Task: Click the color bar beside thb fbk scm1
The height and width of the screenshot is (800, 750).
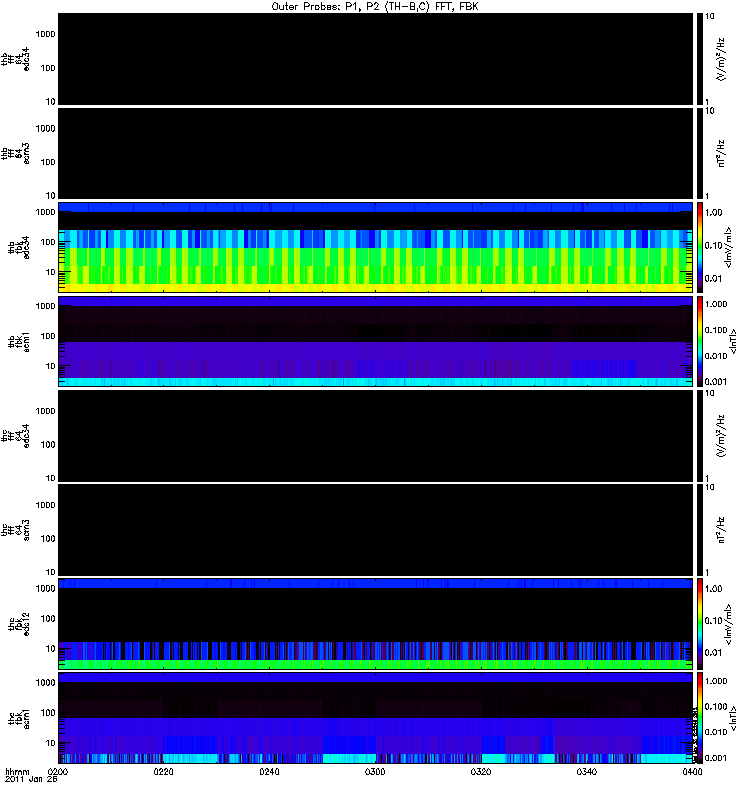Action: coord(700,341)
